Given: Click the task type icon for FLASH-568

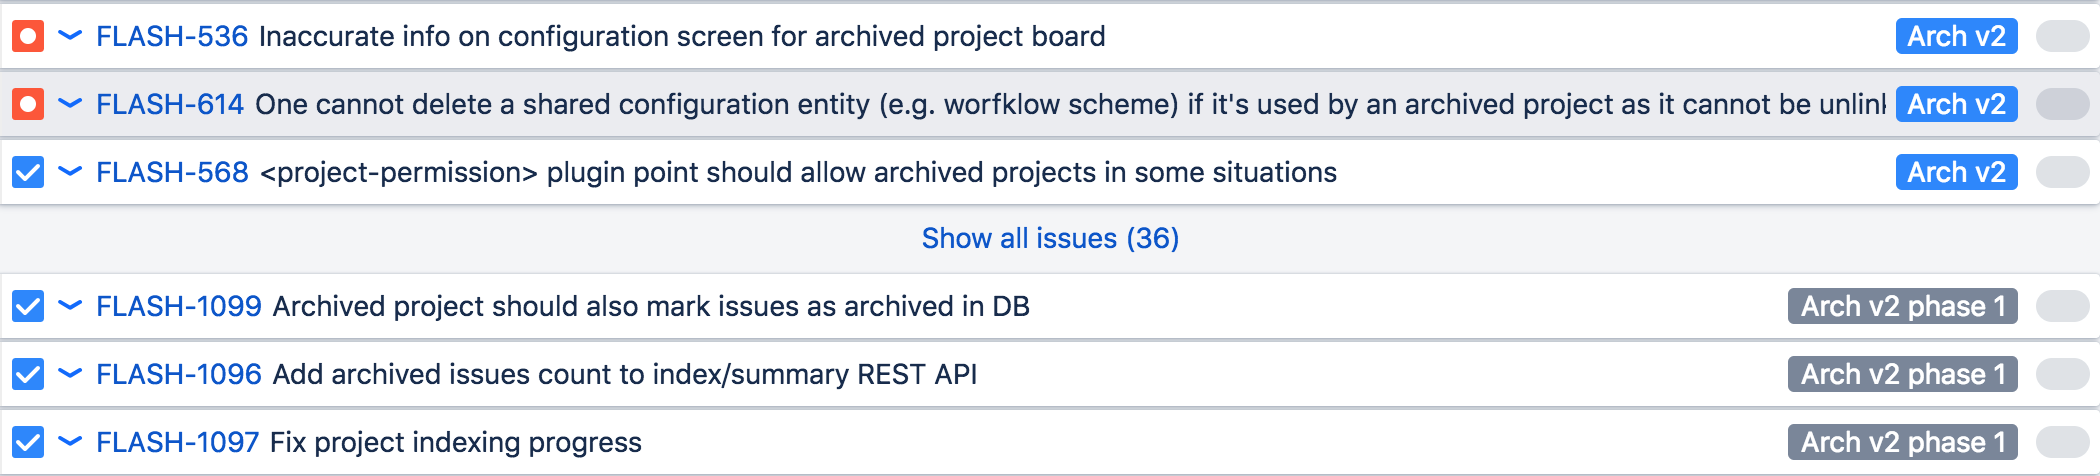Looking at the screenshot, I should pyautogui.click(x=28, y=172).
